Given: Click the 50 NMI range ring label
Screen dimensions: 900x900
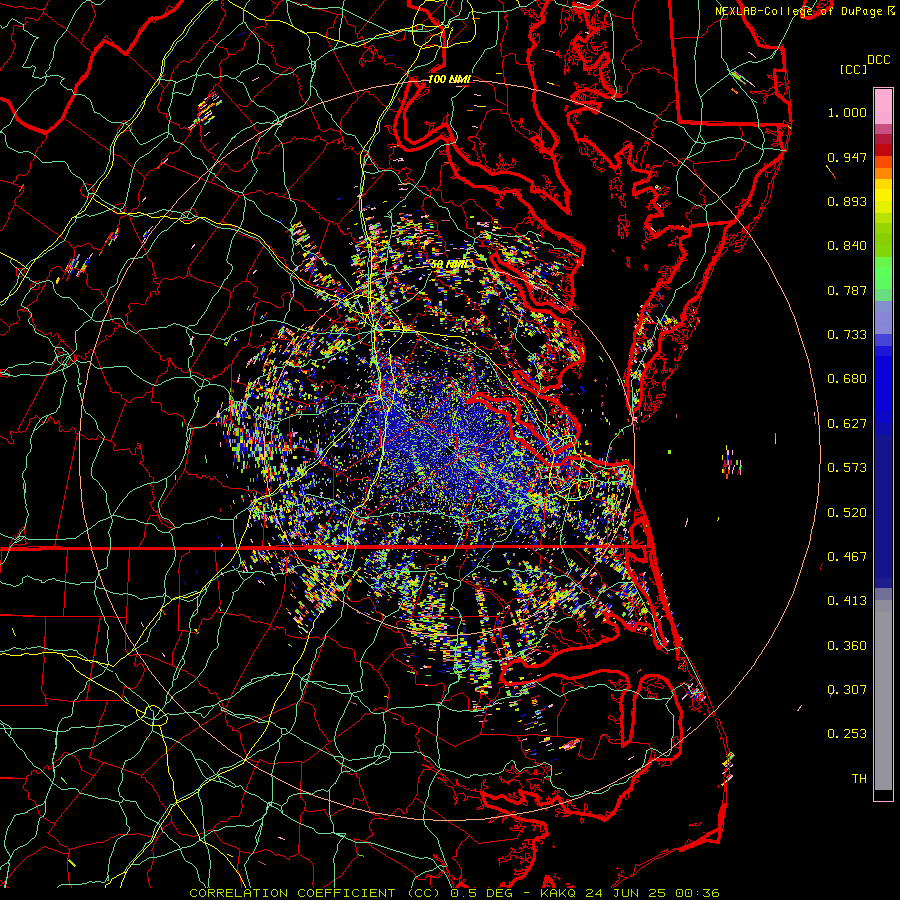Looking at the screenshot, I should click(x=448, y=265).
